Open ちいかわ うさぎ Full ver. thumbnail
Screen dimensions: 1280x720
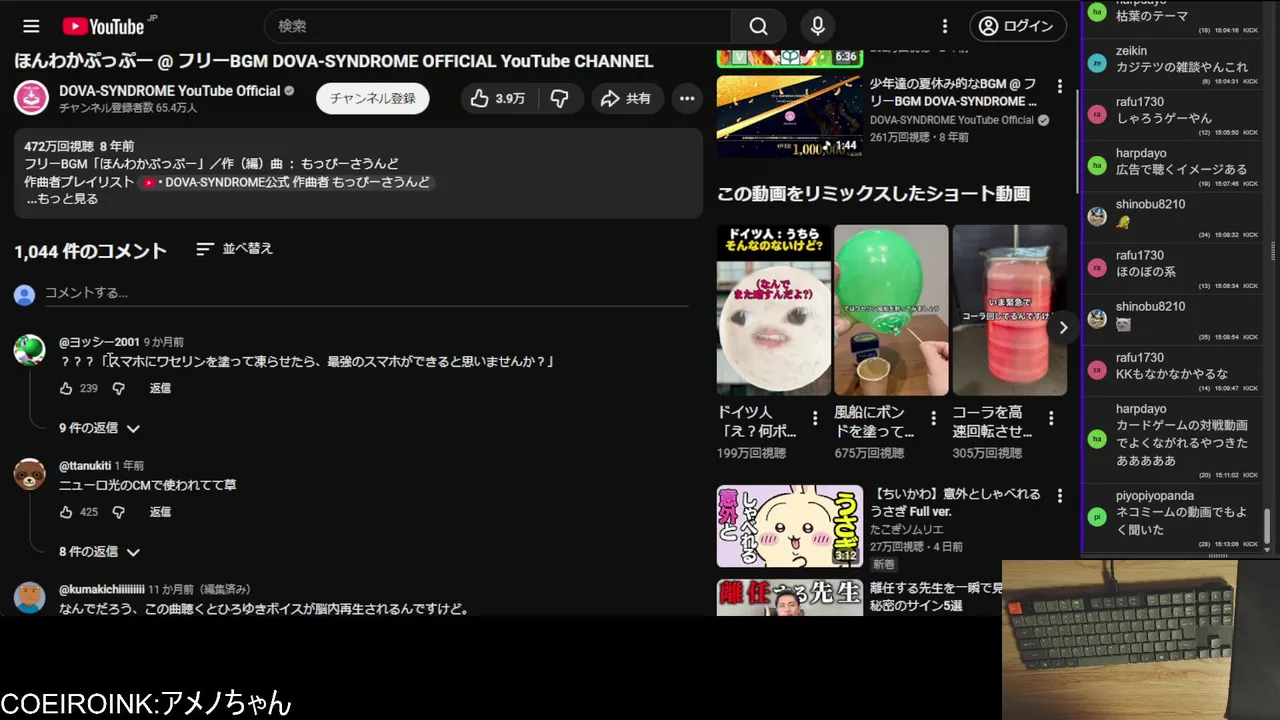[x=790, y=526]
